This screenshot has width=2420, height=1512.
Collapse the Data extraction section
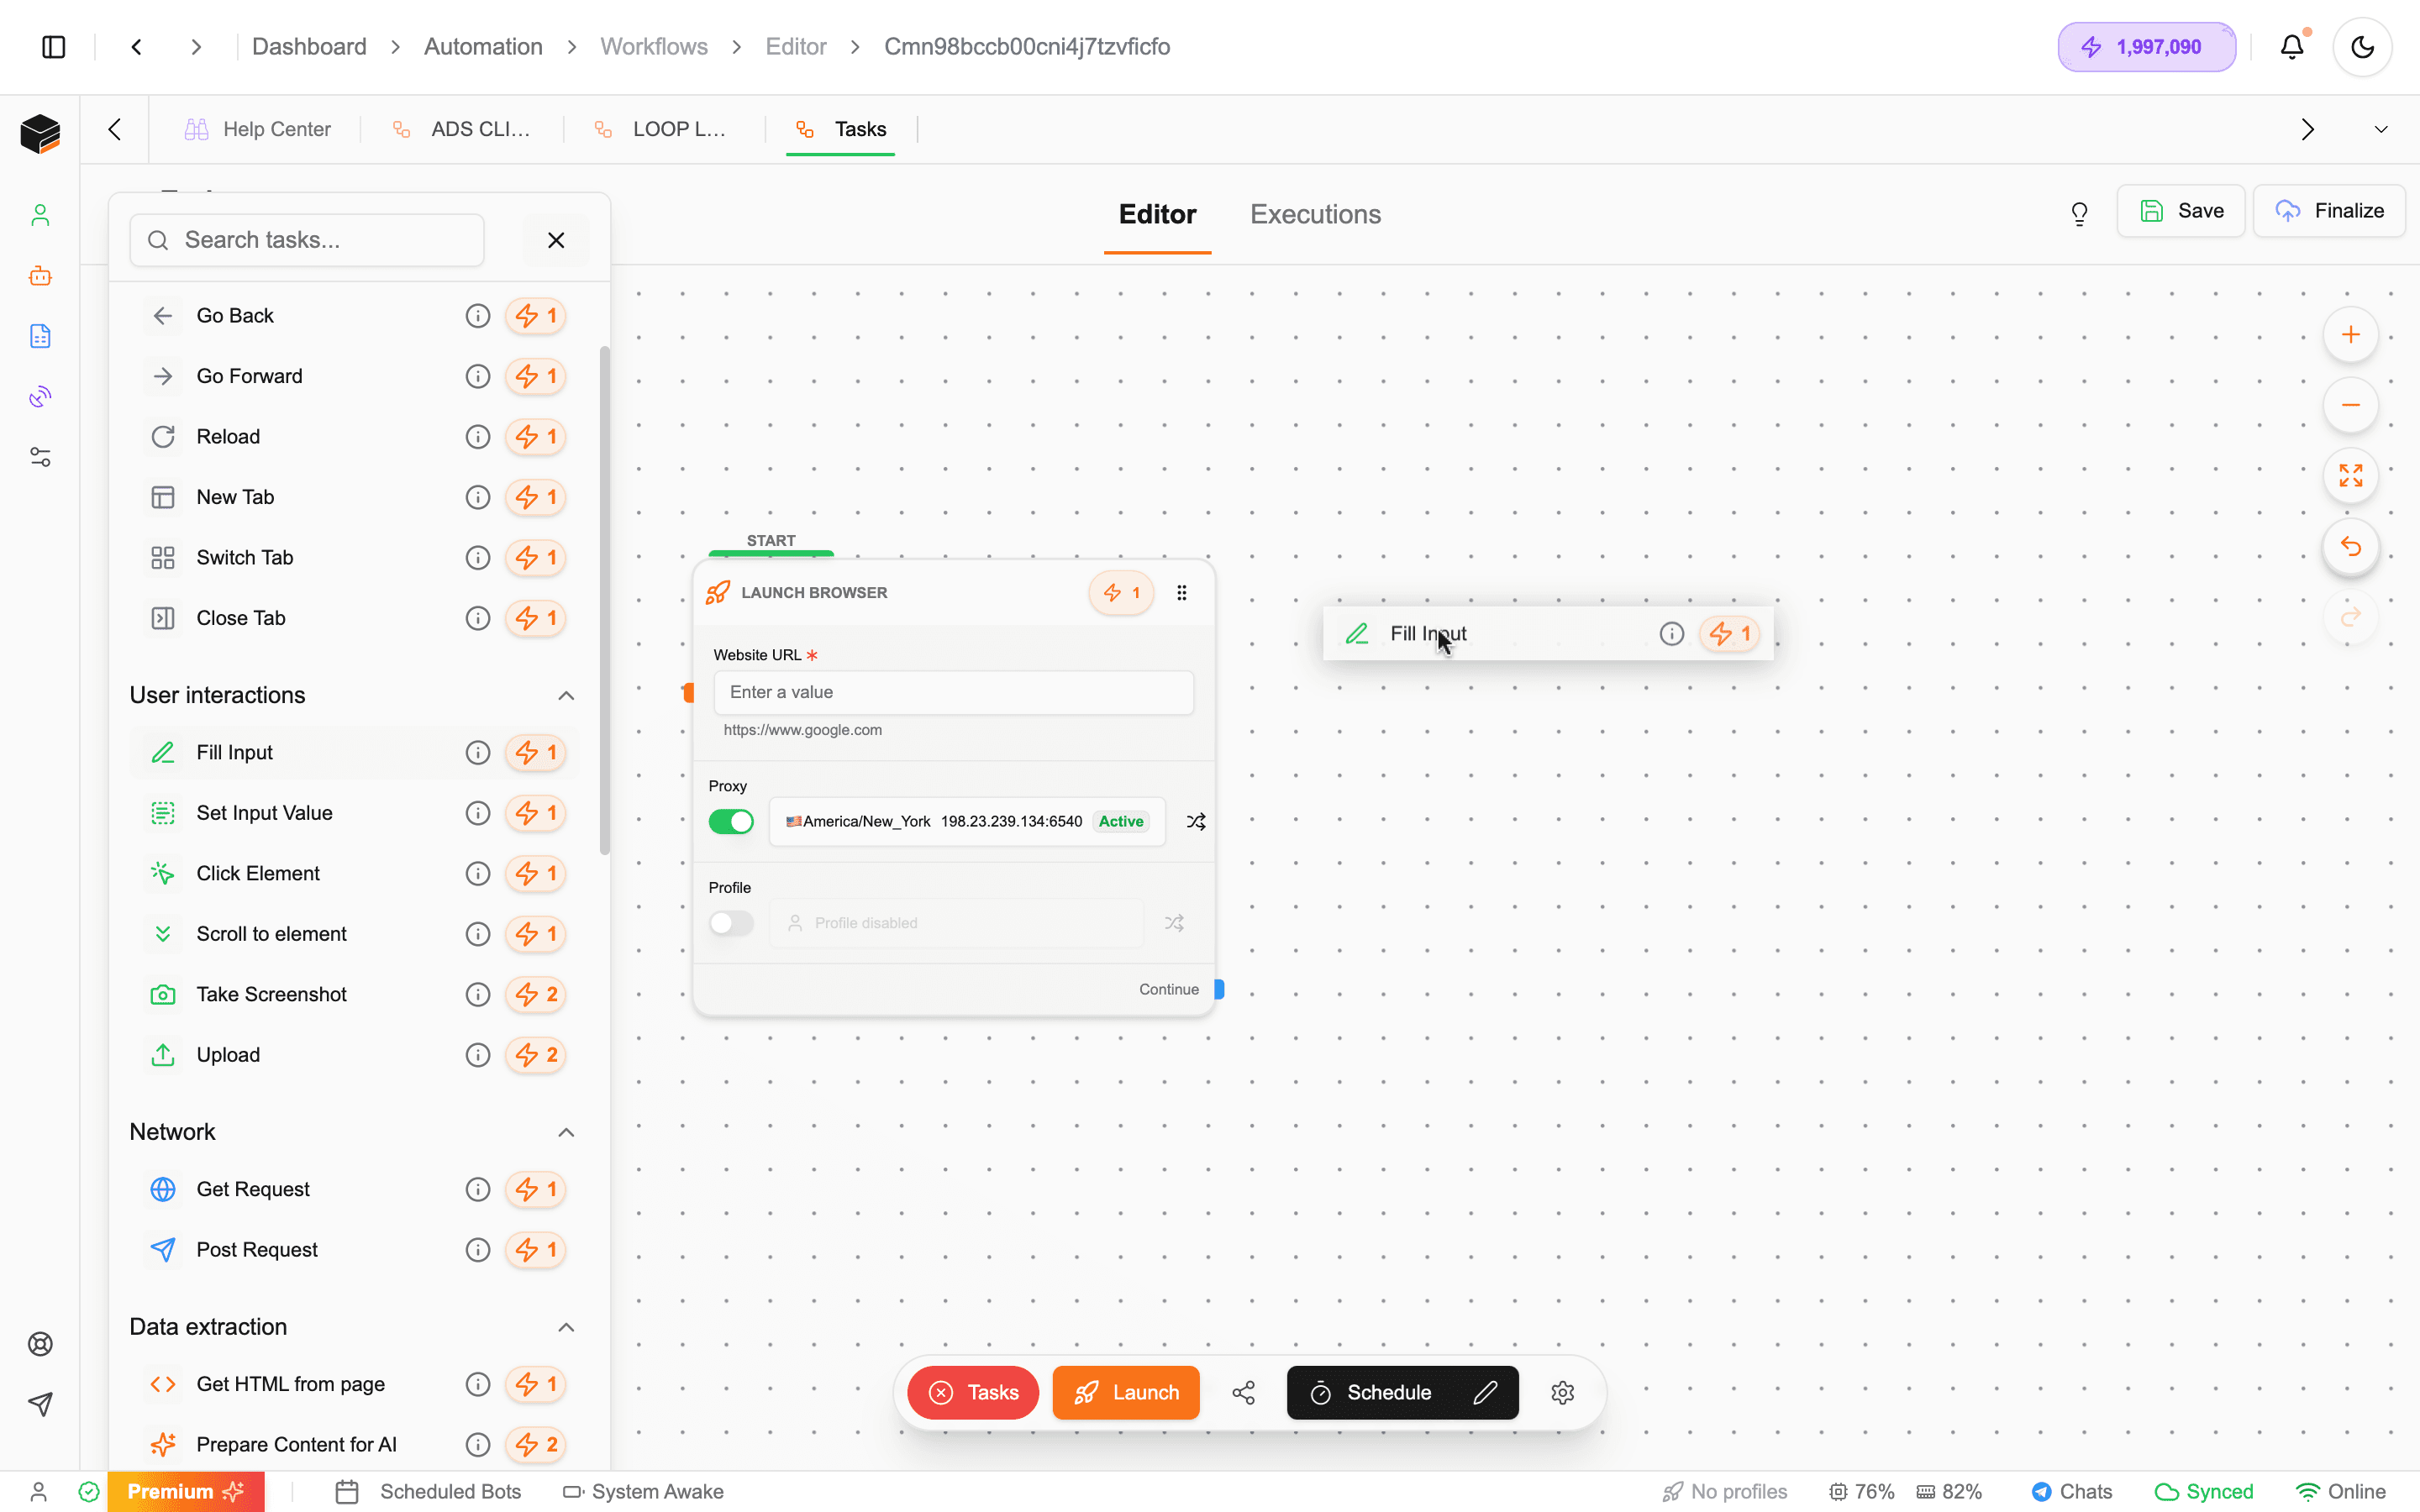(566, 1327)
